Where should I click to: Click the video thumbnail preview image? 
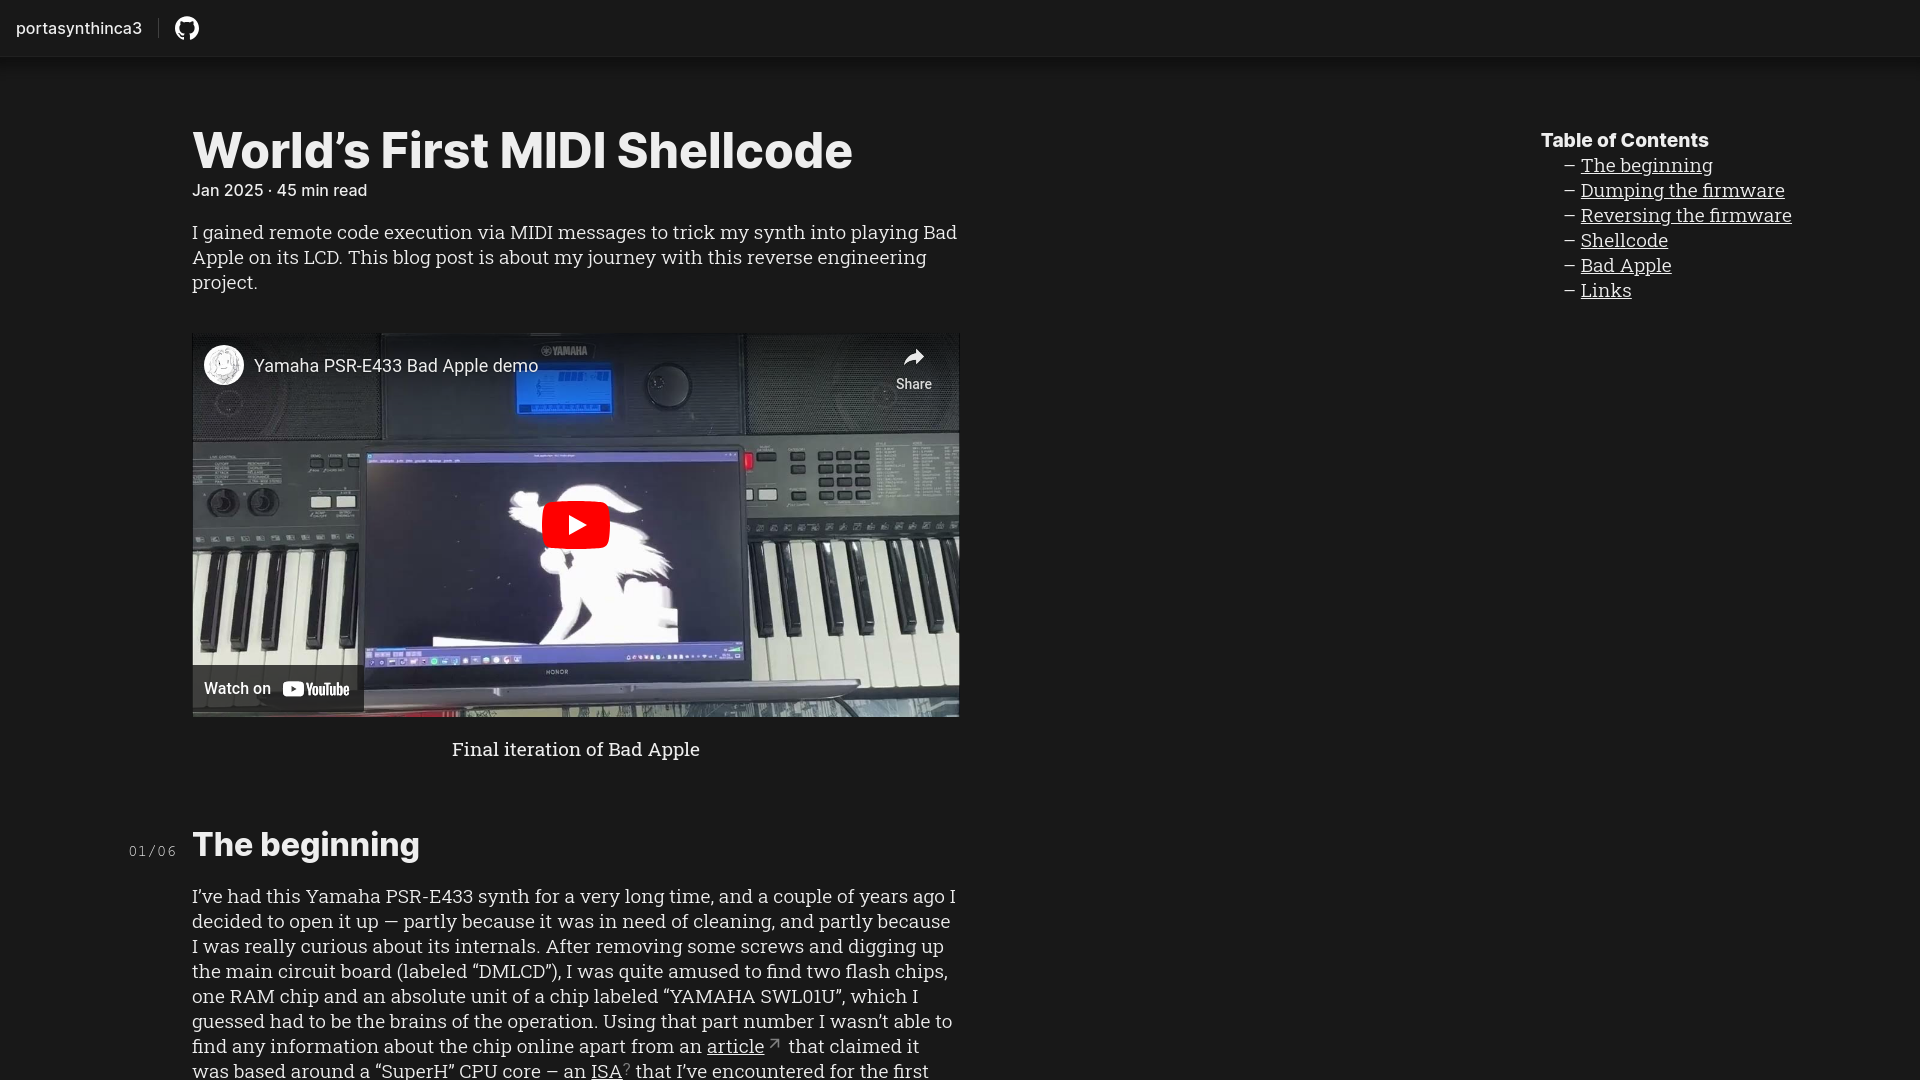coord(575,525)
